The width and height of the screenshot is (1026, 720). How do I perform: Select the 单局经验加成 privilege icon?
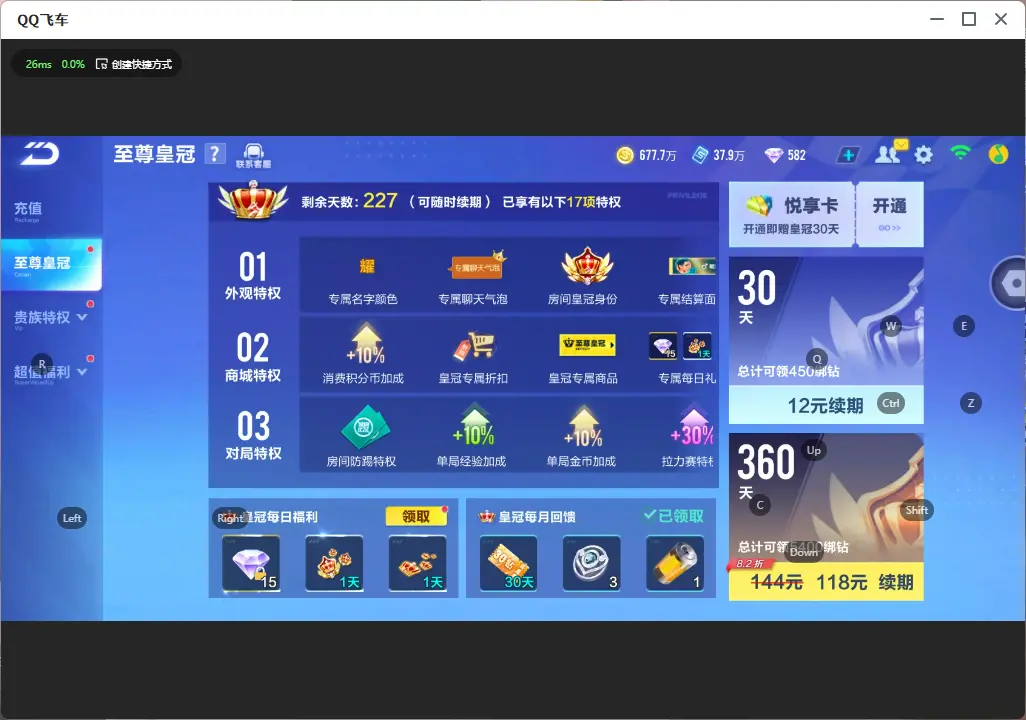point(474,426)
